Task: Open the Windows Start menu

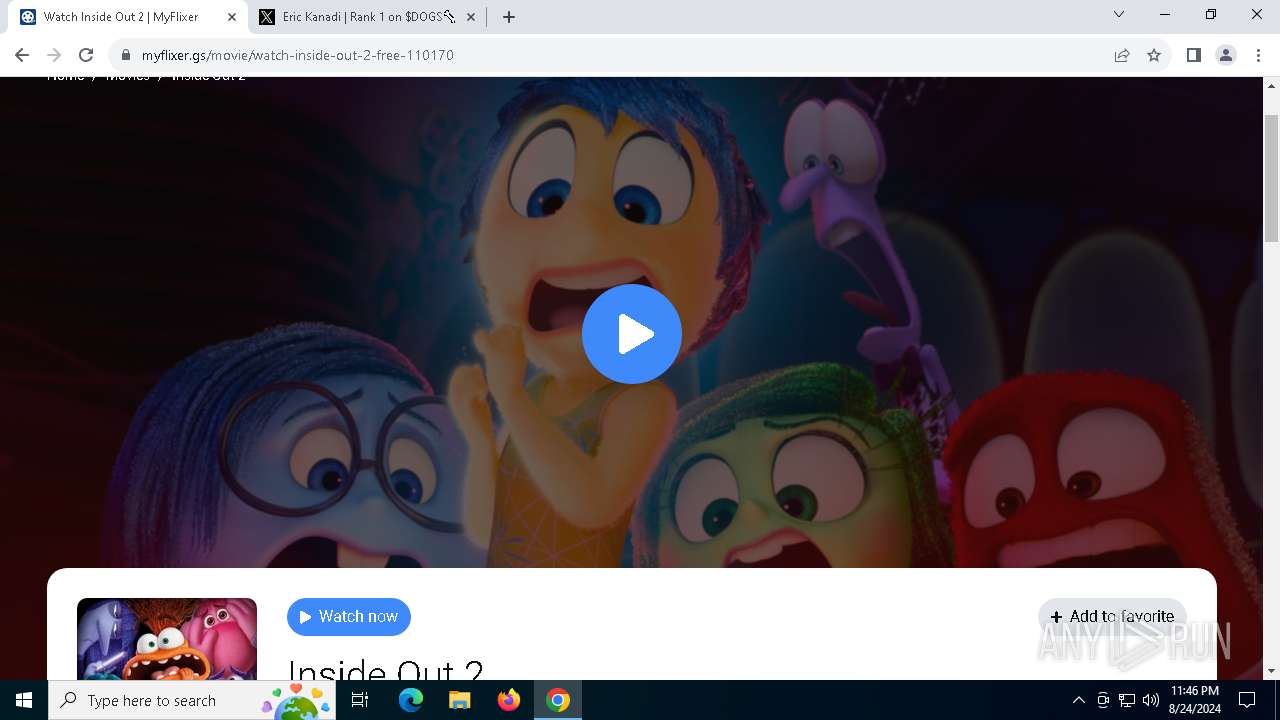Action: (x=24, y=700)
